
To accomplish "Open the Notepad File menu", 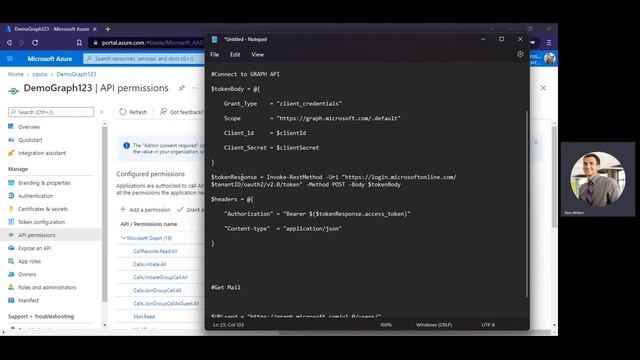I will [215, 54].
